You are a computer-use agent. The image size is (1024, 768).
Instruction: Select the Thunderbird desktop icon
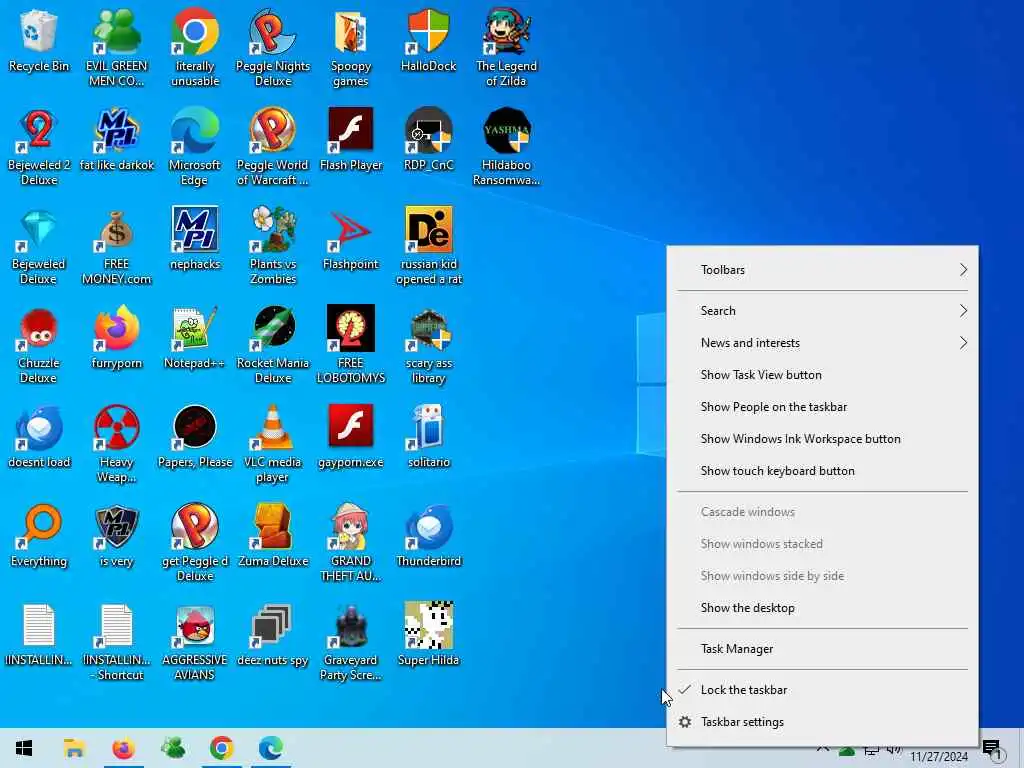[428, 536]
